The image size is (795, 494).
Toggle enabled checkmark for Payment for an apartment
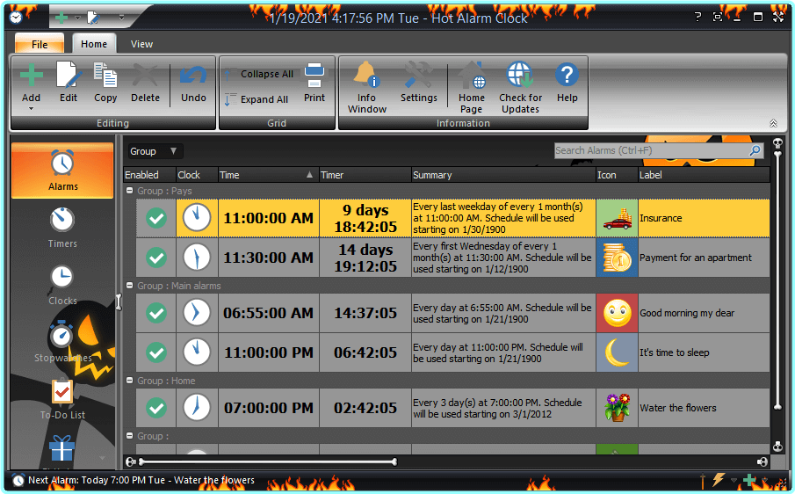[x=156, y=258]
